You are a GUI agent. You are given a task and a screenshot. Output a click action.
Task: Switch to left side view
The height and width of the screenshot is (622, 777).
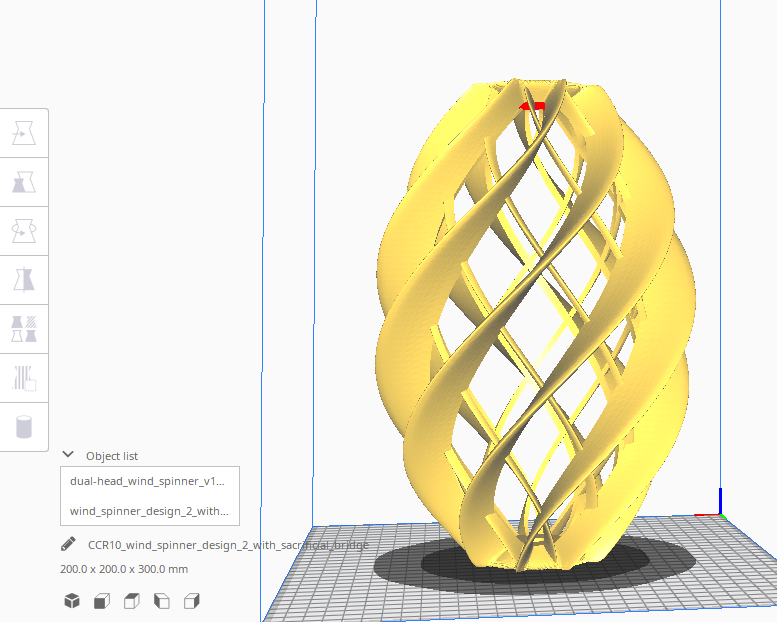162,601
